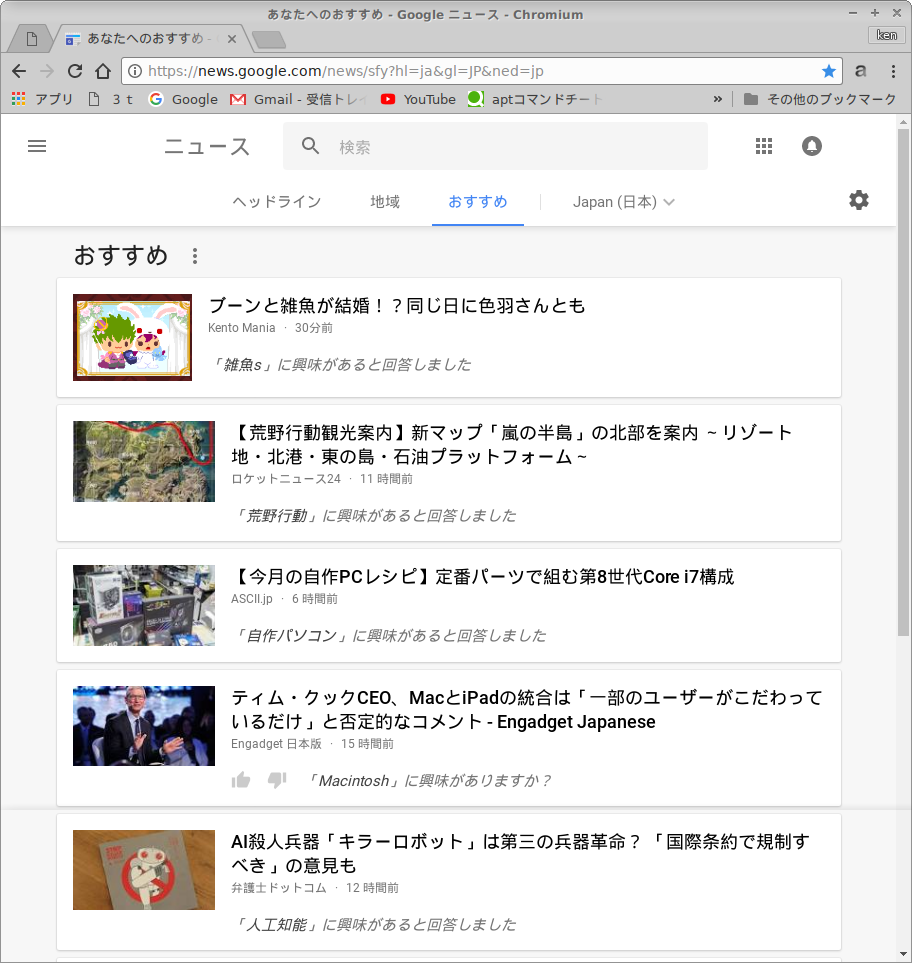Open Chromium's three-dot menu
This screenshot has height=963, width=912.
coord(894,71)
